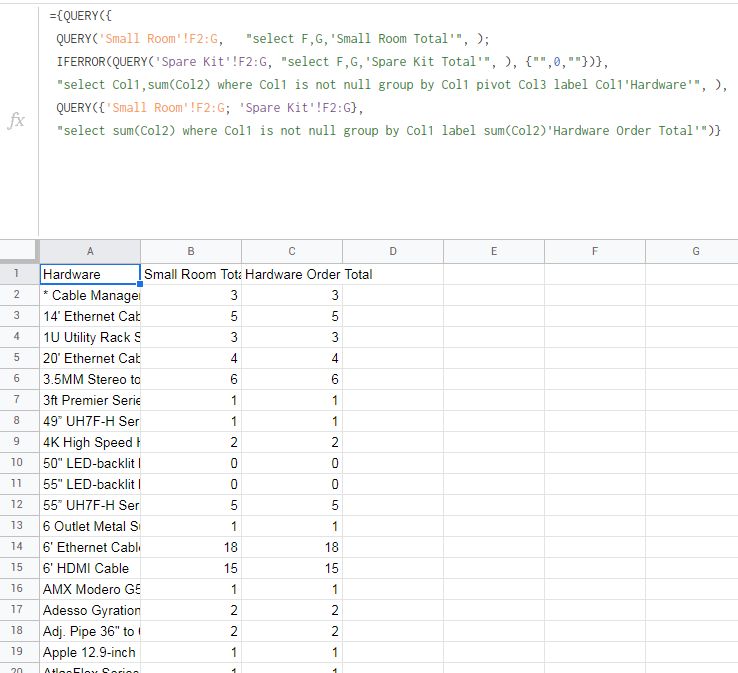Click the 'Hardware Order Total' header cell
This screenshot has height=673, width=738.
point(292,274)
